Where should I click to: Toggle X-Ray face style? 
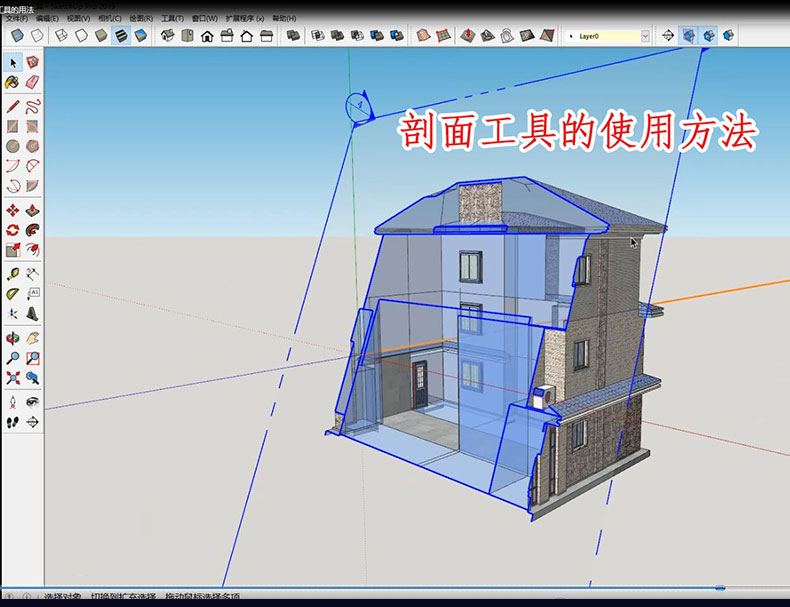coord(16,36)
